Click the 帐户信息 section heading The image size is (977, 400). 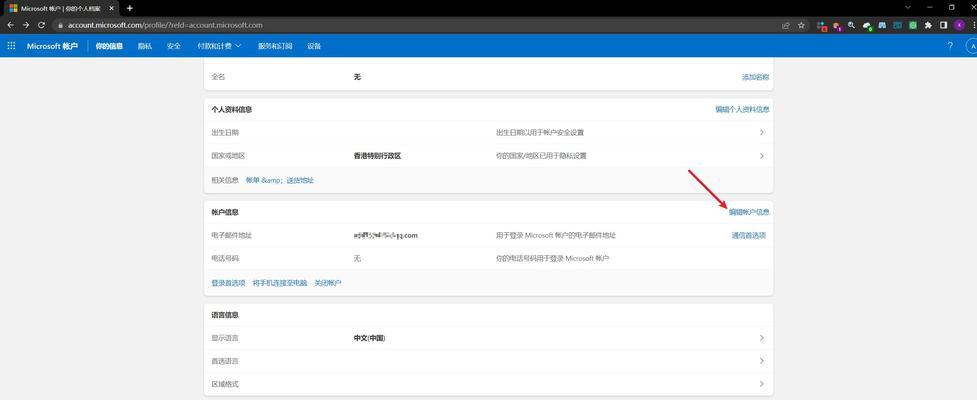225,212
